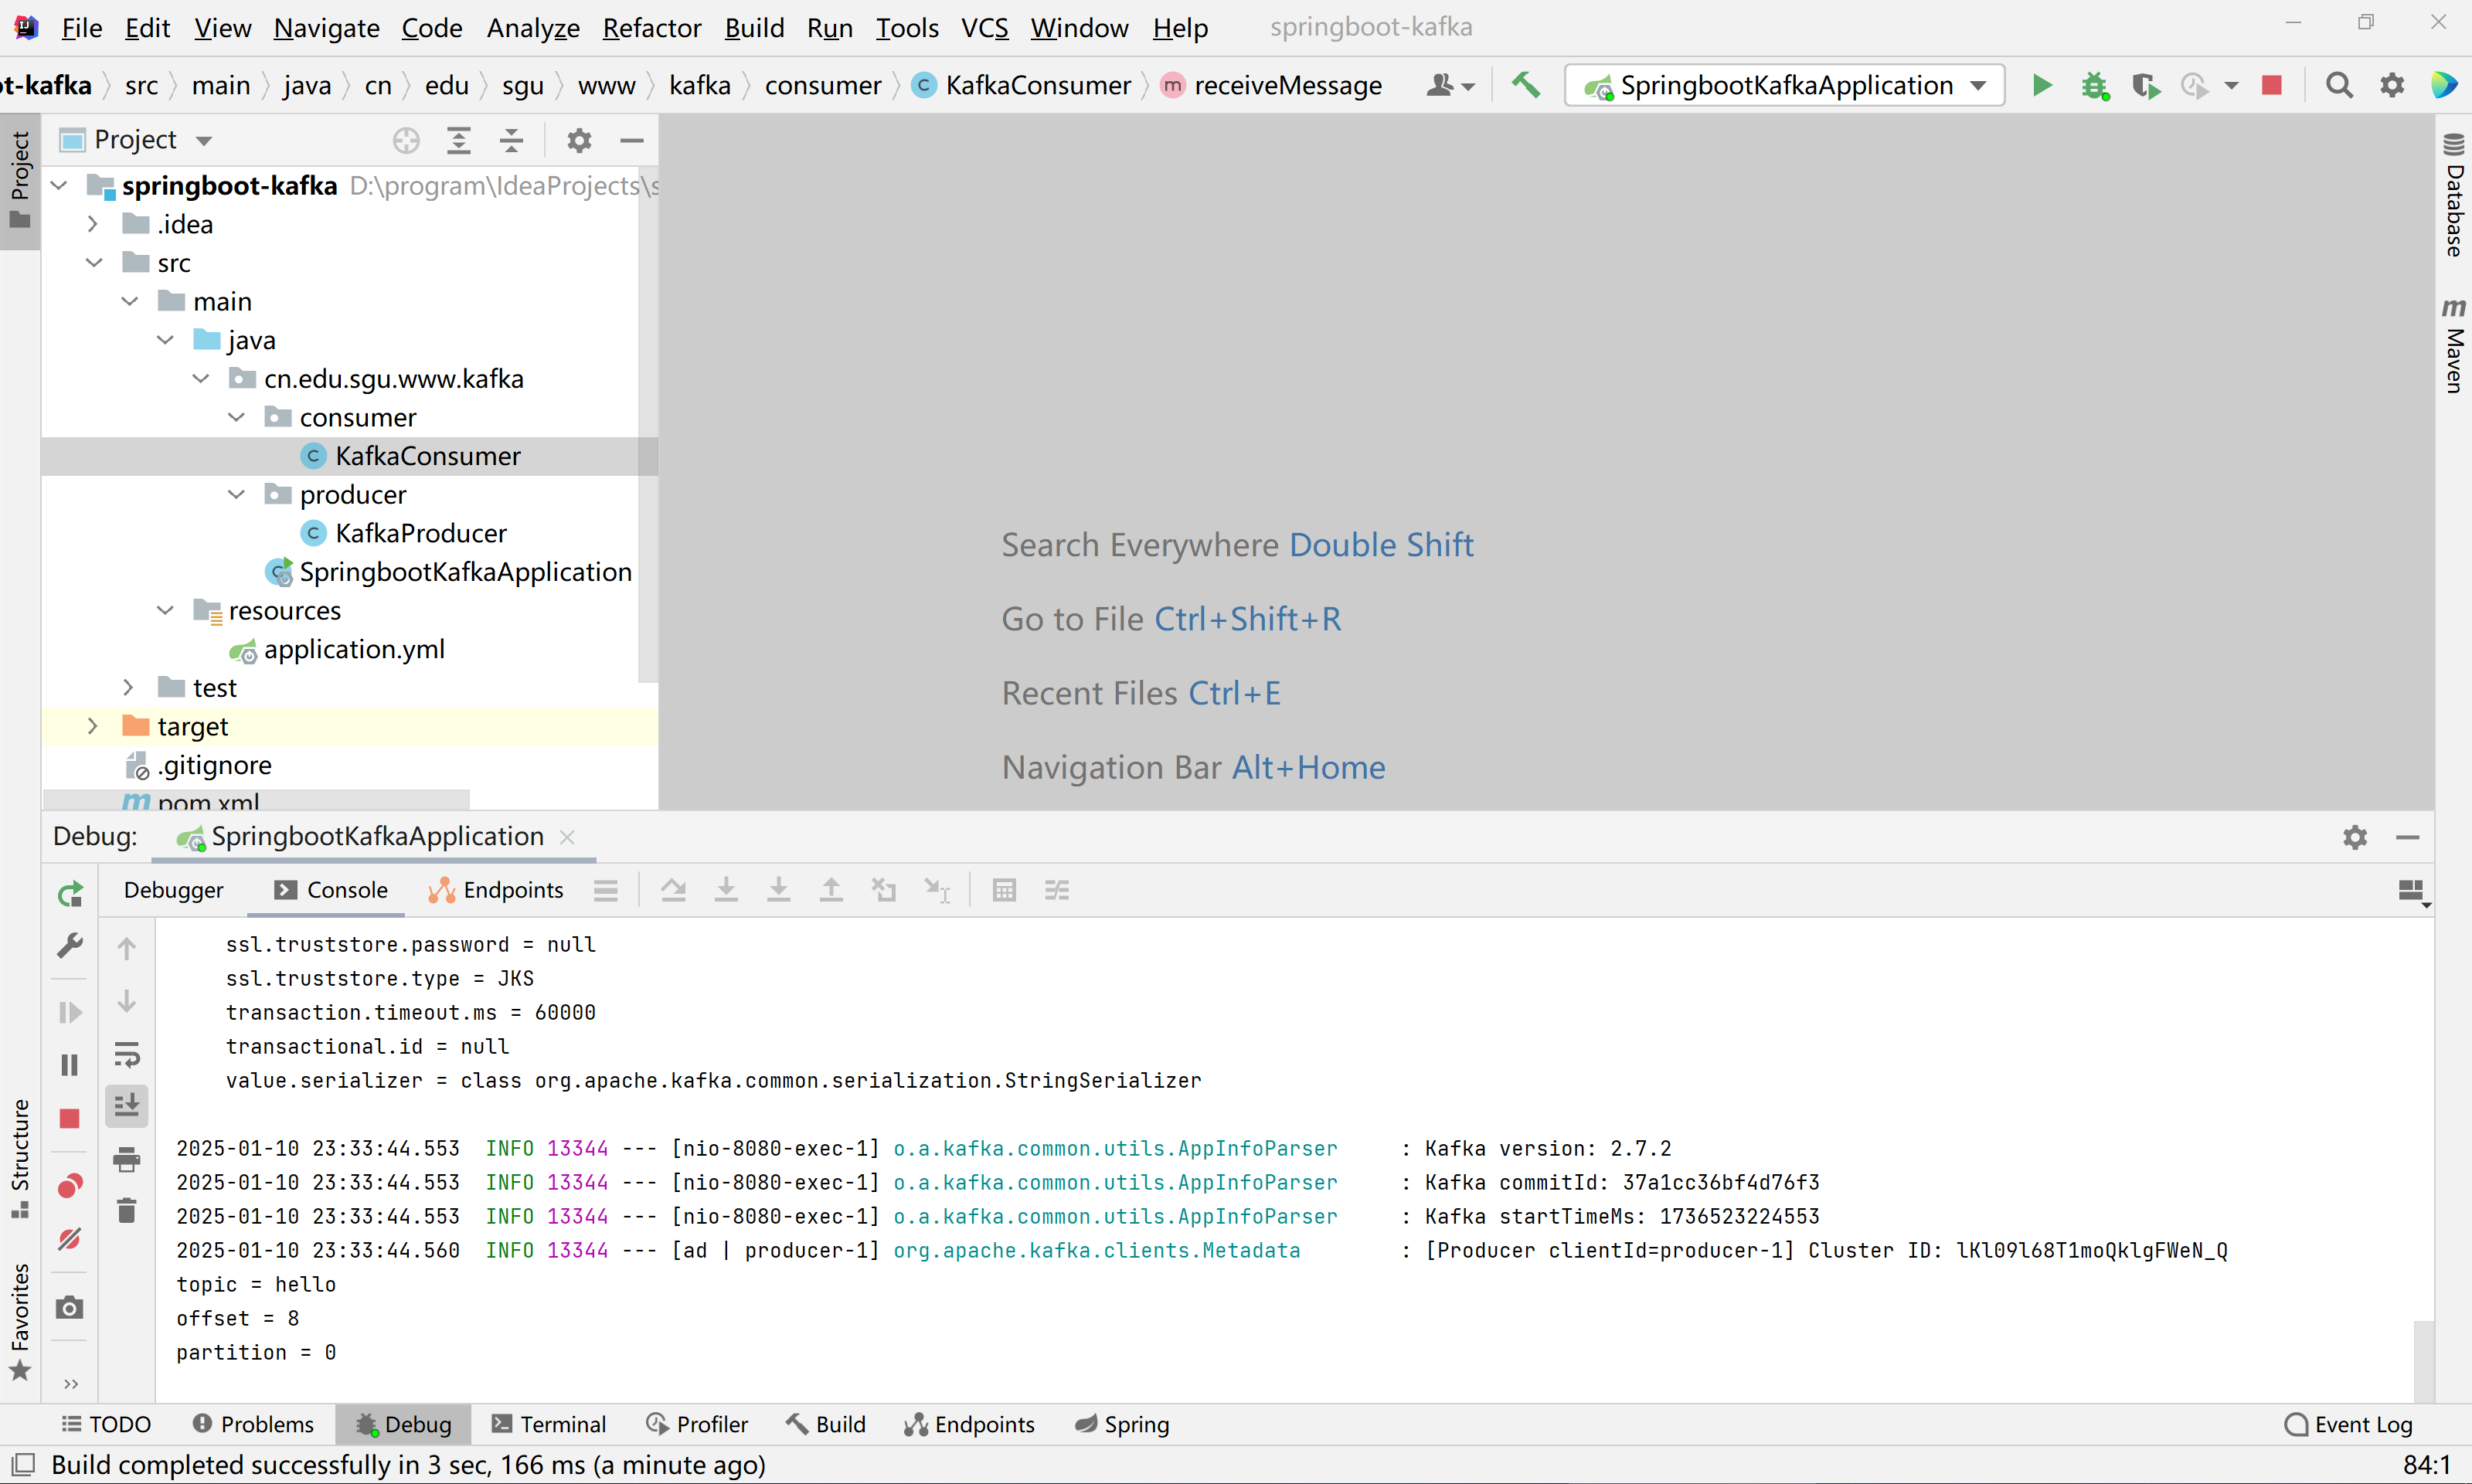2472x1484 pixels.
Task: Clear console with the trash icon
Action: (x=127, y=1211)
